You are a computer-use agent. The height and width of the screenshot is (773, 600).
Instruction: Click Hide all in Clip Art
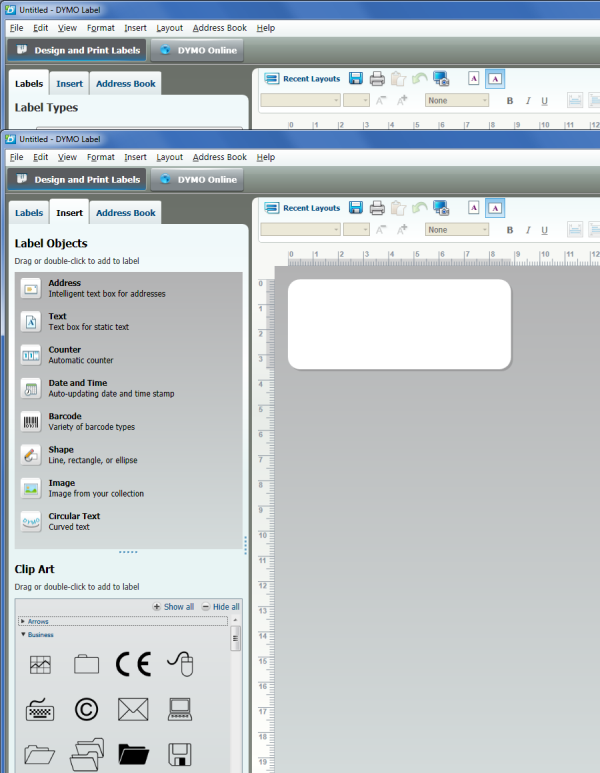point(220,607)
